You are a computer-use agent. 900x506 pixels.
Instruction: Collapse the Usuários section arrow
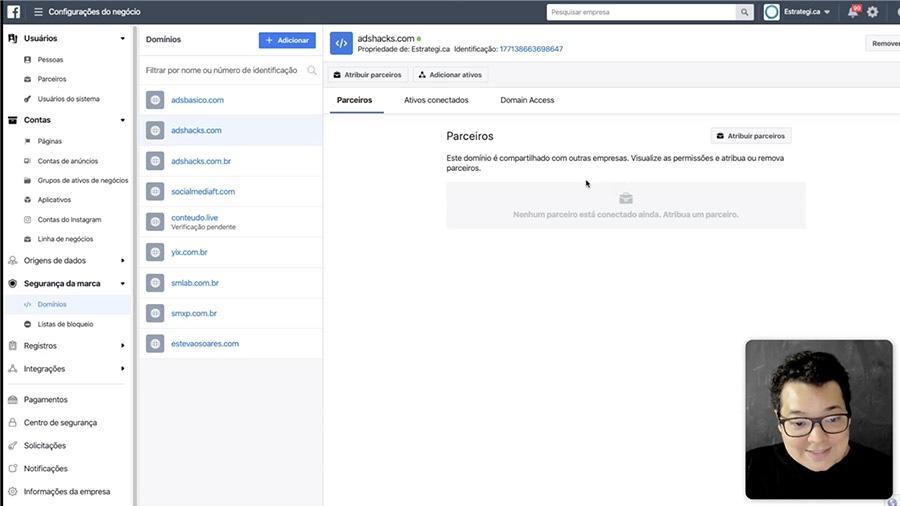[122, 38]
